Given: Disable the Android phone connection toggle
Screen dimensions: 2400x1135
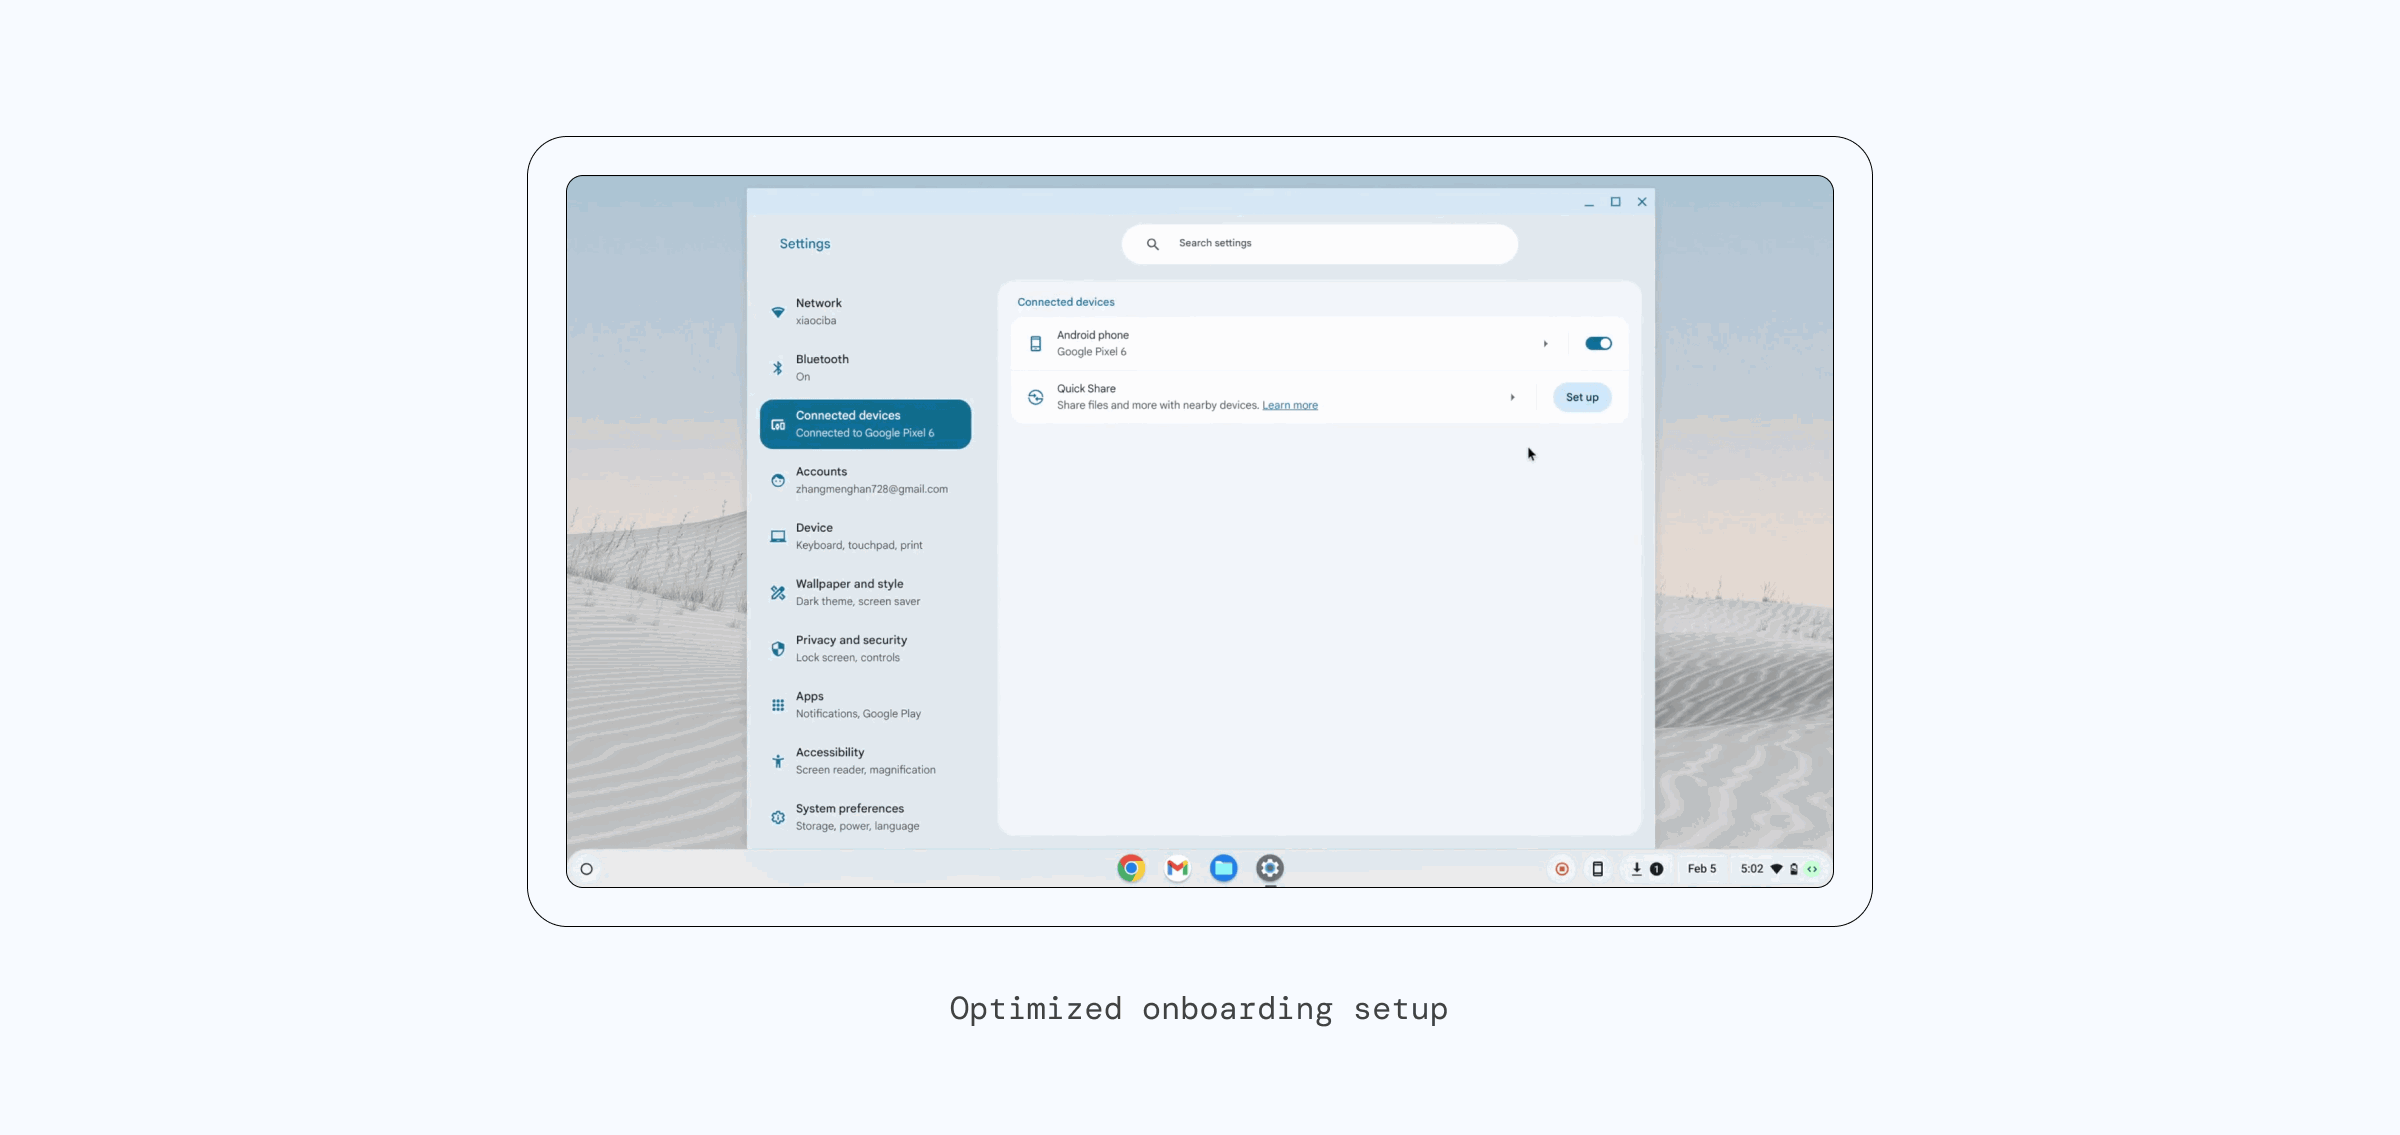Looking at the screenshot, I should pos(1598,343).
